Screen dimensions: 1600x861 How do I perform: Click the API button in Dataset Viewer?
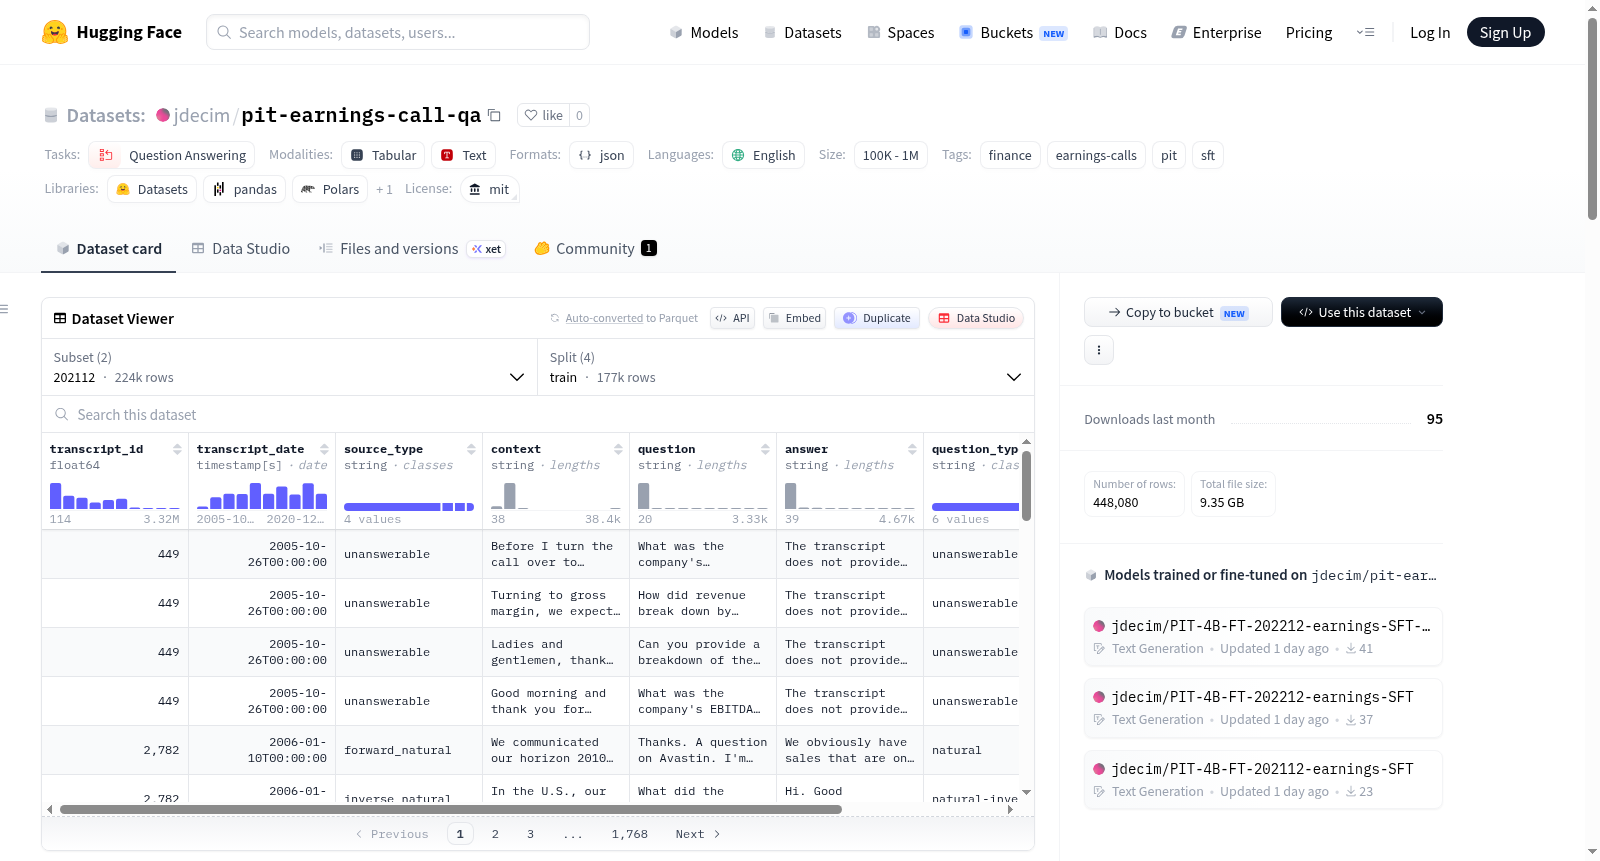[x=732, y=318]
